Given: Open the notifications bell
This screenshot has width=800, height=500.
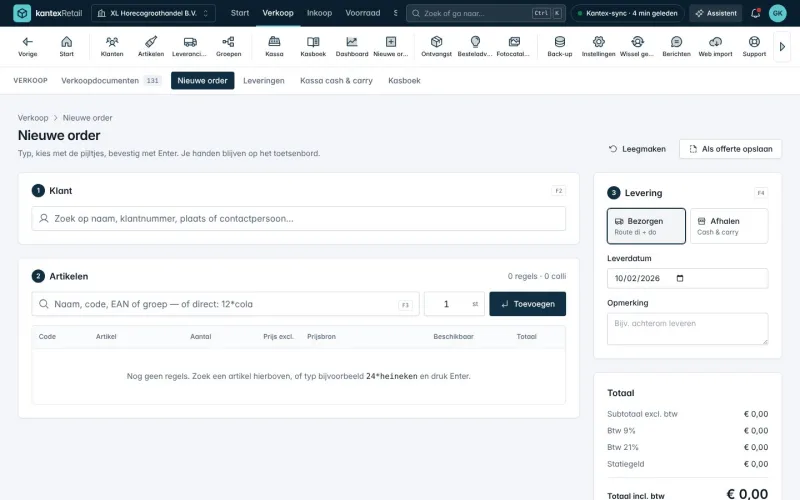Looking at the screenshot, I should [756, 13].
